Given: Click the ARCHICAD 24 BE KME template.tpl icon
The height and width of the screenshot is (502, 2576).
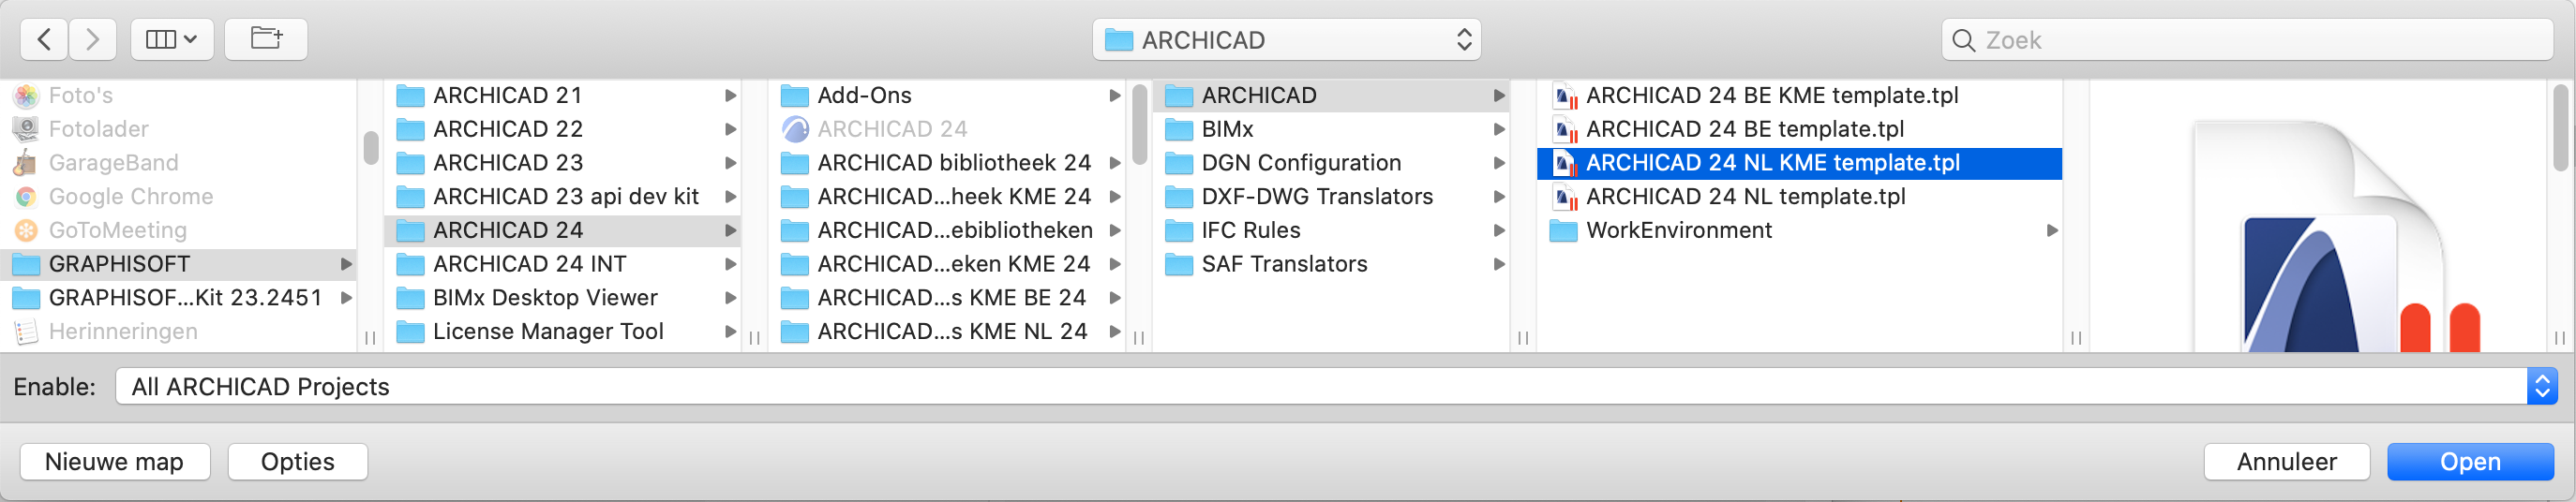Looking at the screenshot, I should pyautogui.click(x=1565, y=96).
